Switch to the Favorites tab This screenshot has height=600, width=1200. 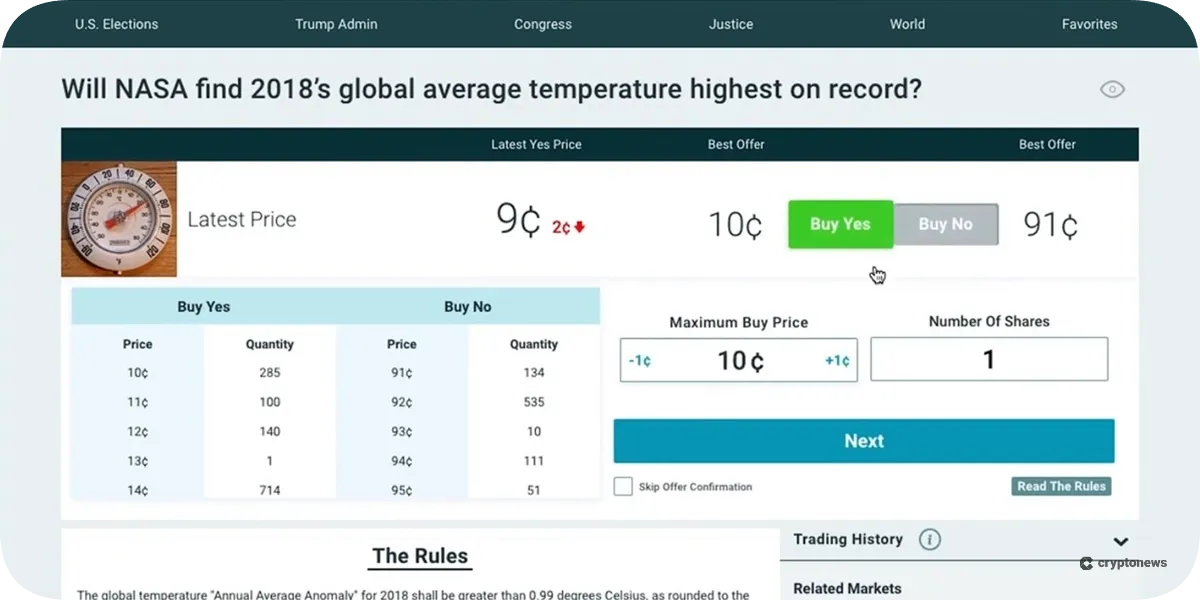pos(1089,24)
